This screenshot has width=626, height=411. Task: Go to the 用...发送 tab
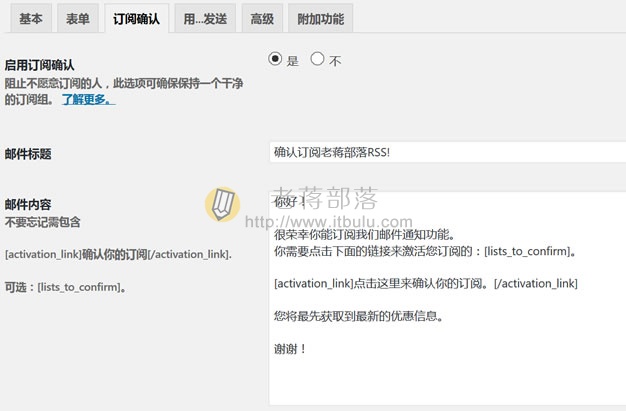click(x=205, y=18)
